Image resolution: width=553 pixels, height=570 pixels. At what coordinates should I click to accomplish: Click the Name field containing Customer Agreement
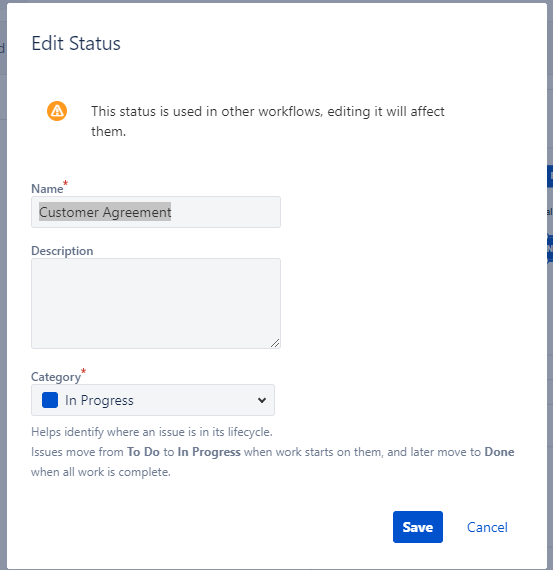156,212
